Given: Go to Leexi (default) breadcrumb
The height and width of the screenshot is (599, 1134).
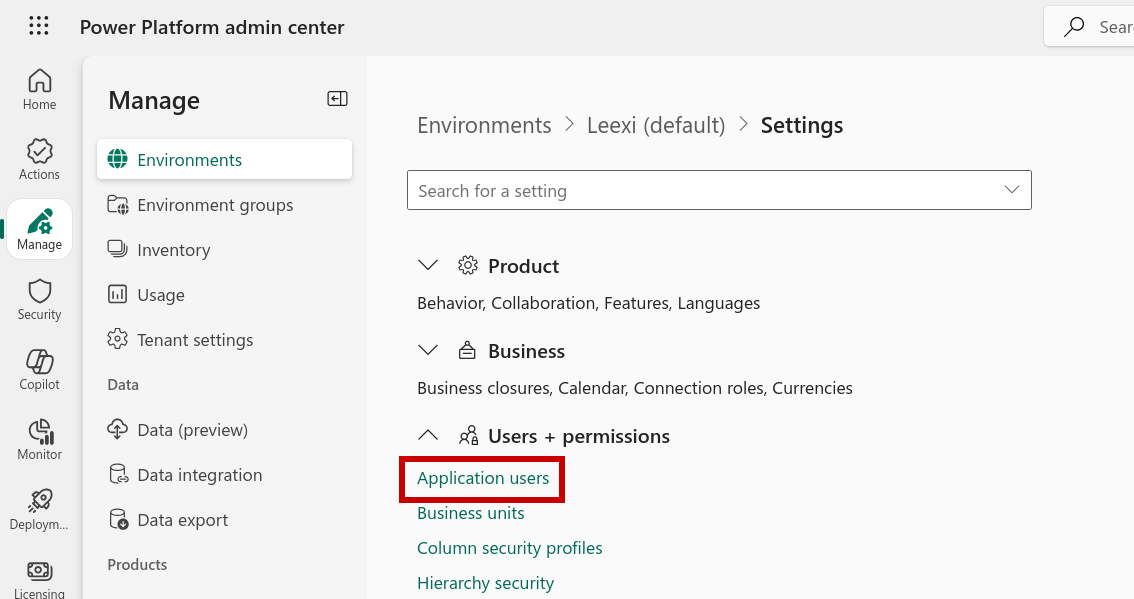Looking at the screenshot, I should click(x=656, y=125).
